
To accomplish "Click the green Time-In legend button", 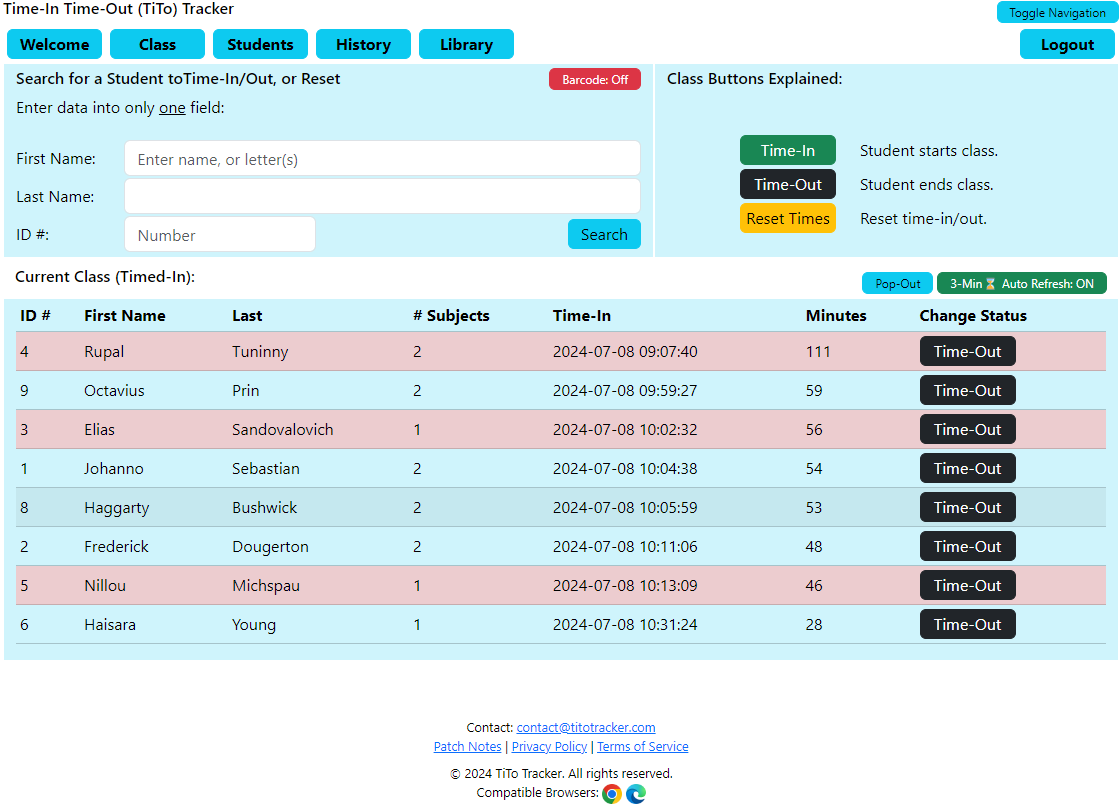I will click(787, 151).
